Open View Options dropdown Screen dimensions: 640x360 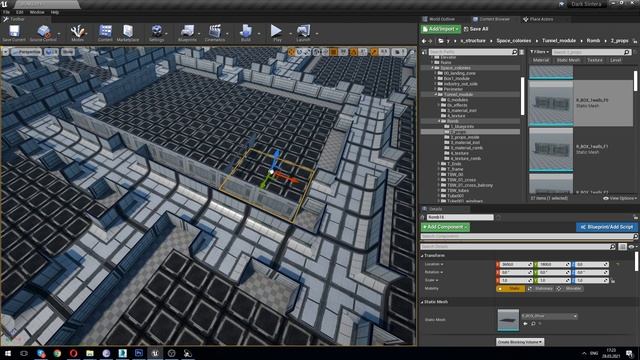click(x=620, y=198)
